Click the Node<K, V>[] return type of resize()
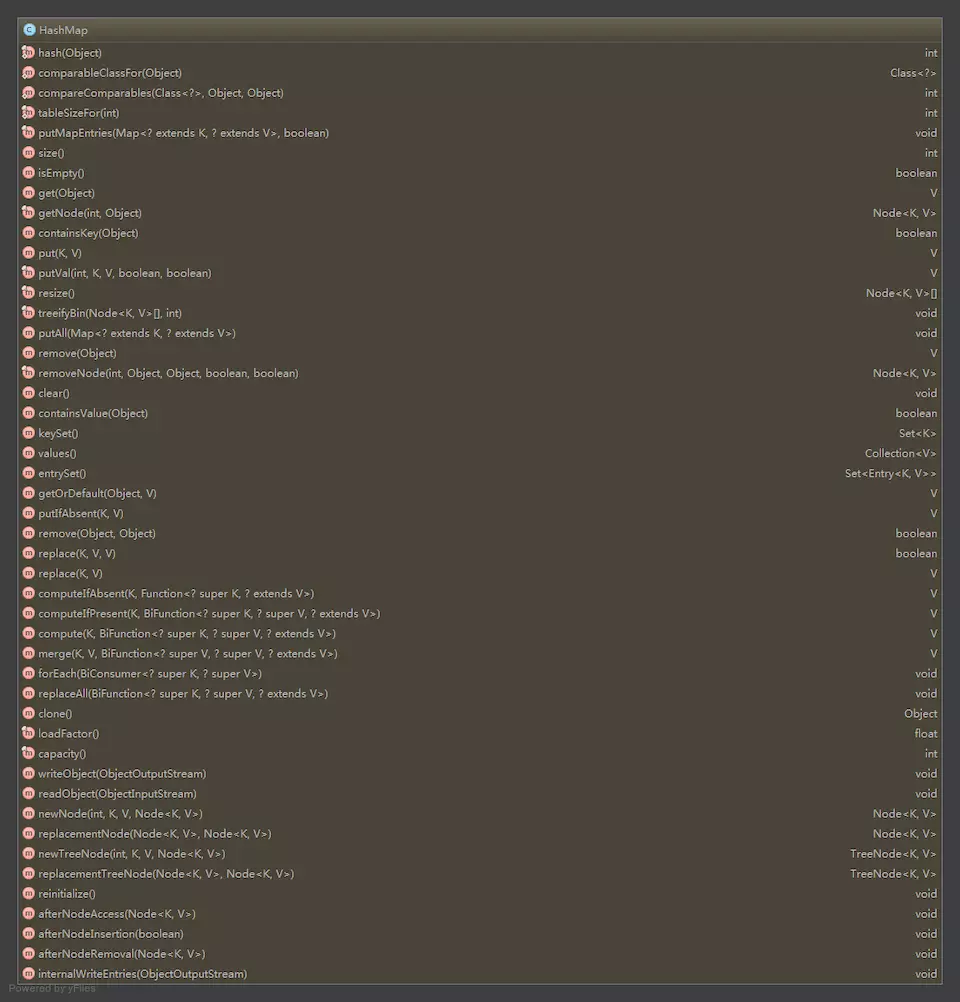960x1002 pixels. tap(902, 293)
